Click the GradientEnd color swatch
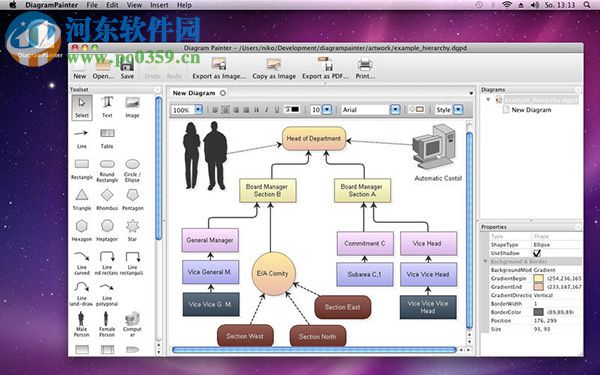Image resolution: width=600 pixels, height=375 pixels. pos(538,287)
